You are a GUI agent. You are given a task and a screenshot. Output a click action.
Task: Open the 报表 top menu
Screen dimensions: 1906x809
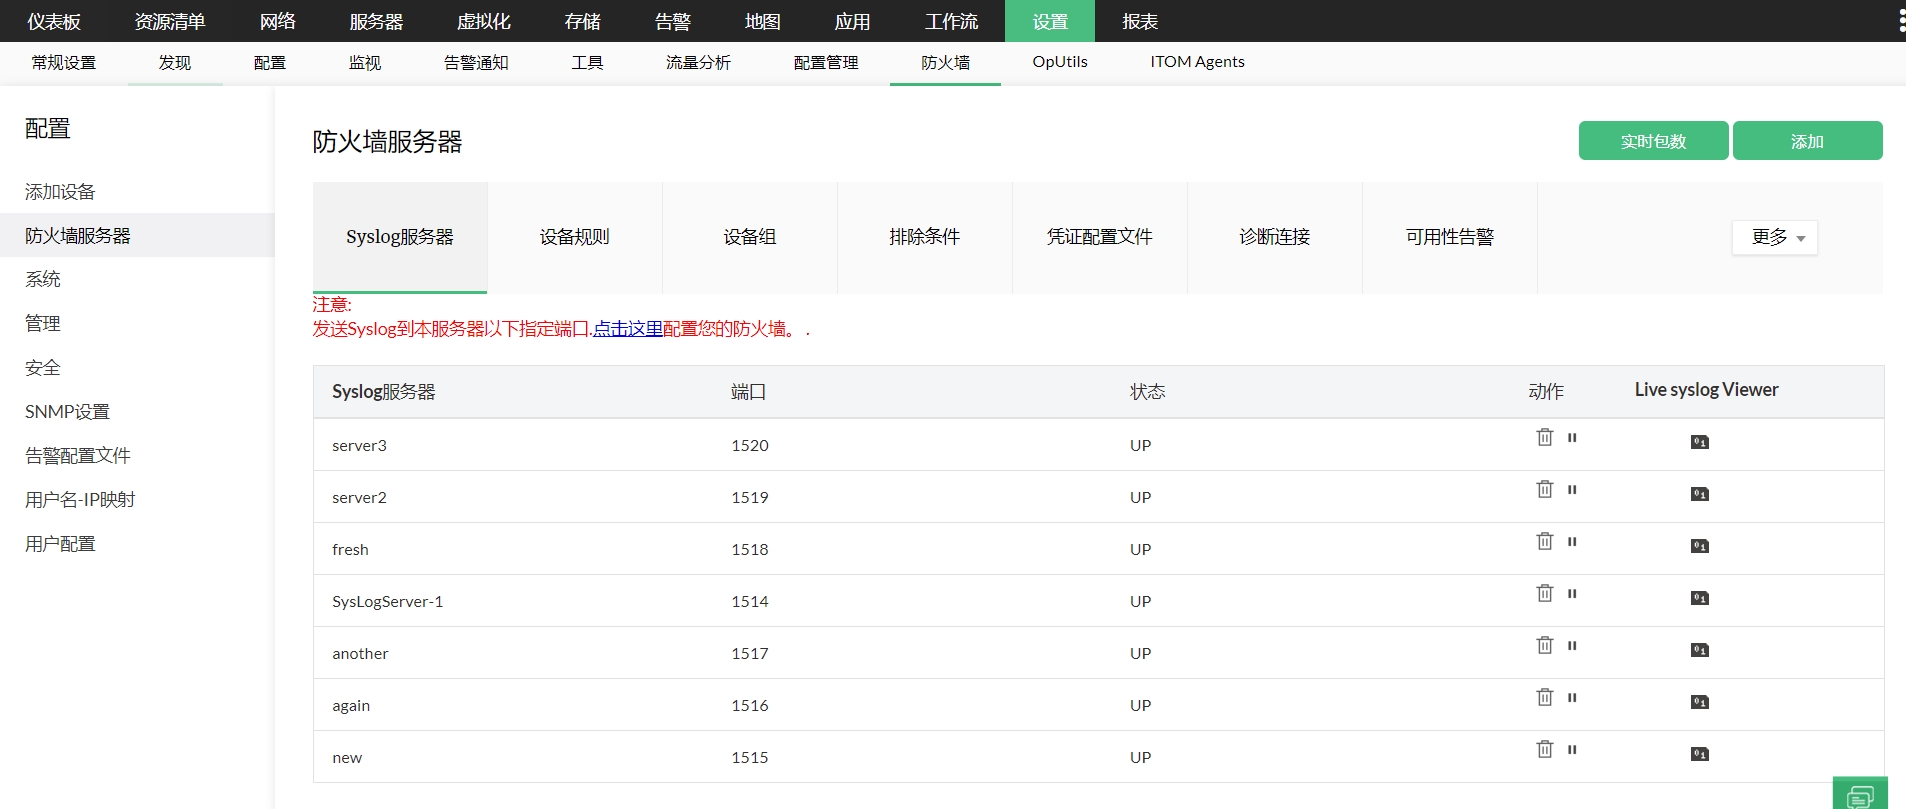1140,21
